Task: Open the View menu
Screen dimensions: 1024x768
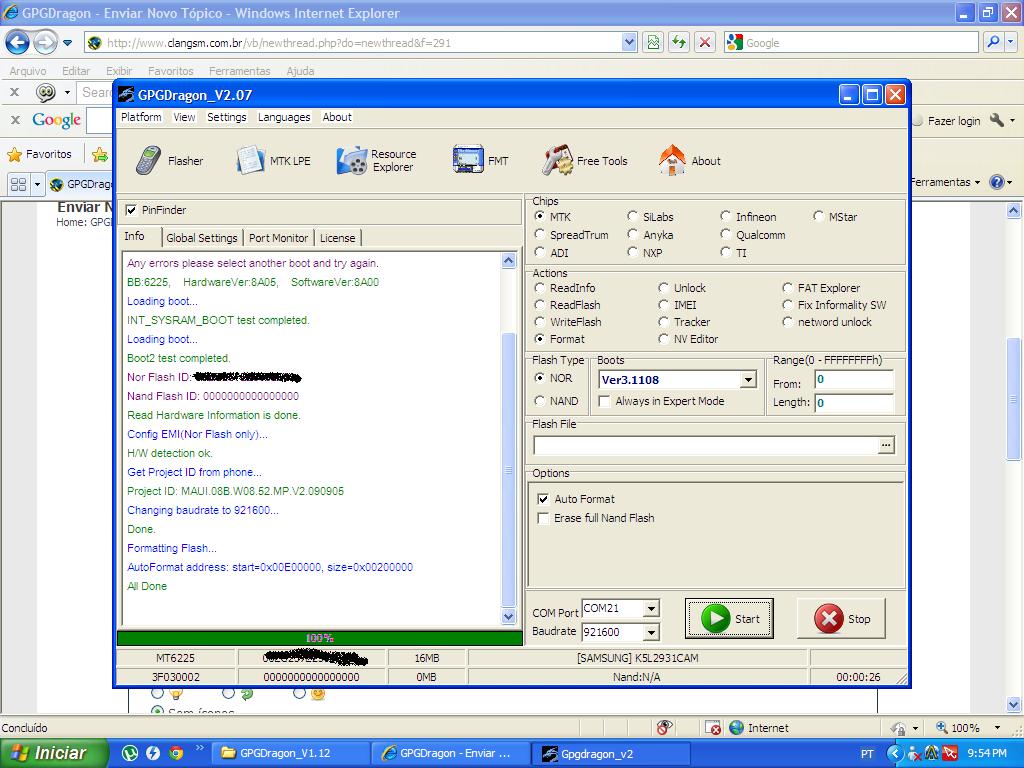Action: 184,117
